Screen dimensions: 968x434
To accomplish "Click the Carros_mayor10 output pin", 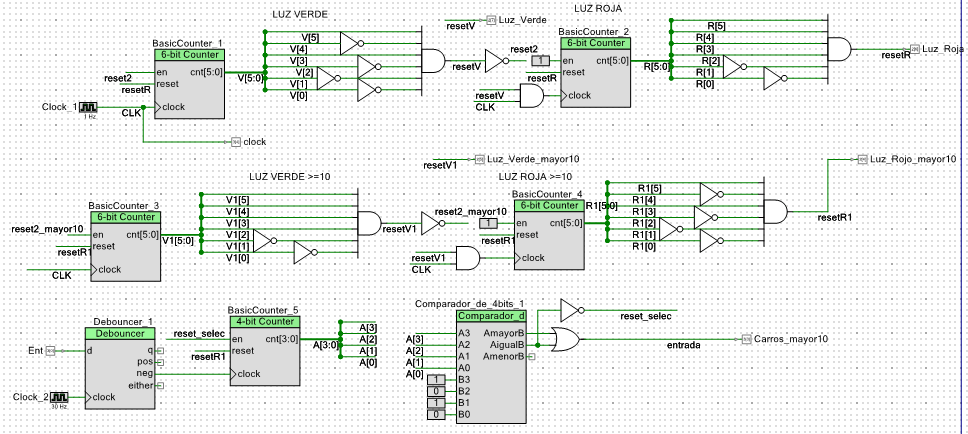I will click(746, 339).
